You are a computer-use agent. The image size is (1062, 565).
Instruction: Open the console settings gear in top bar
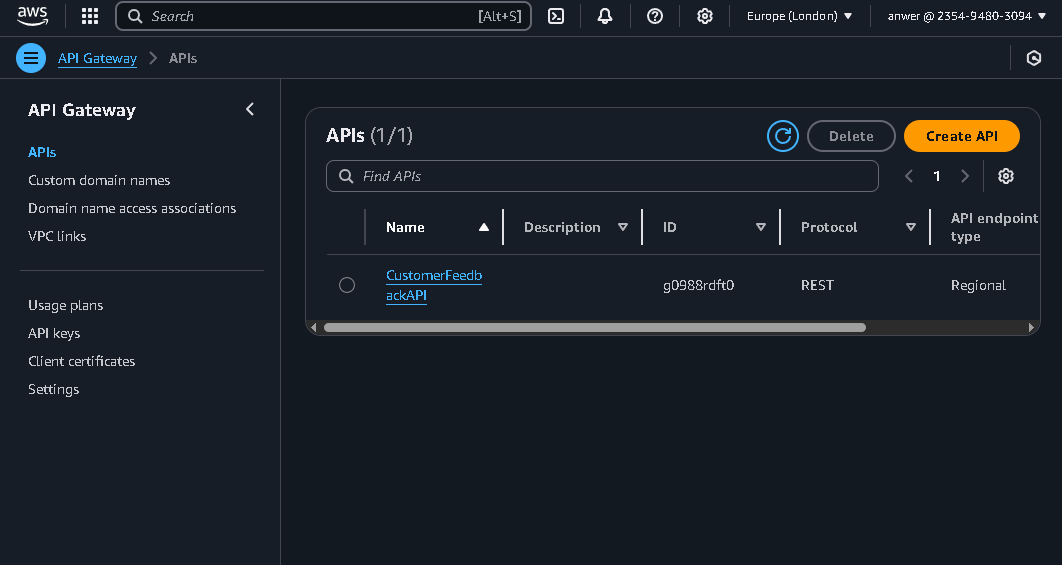(705, 16)
